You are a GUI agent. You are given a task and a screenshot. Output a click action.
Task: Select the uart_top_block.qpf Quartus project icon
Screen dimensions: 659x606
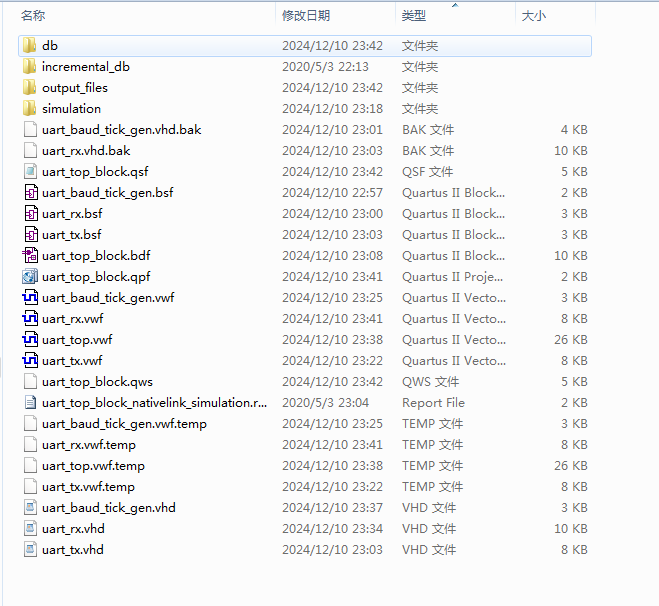click(x=30, y=277)
